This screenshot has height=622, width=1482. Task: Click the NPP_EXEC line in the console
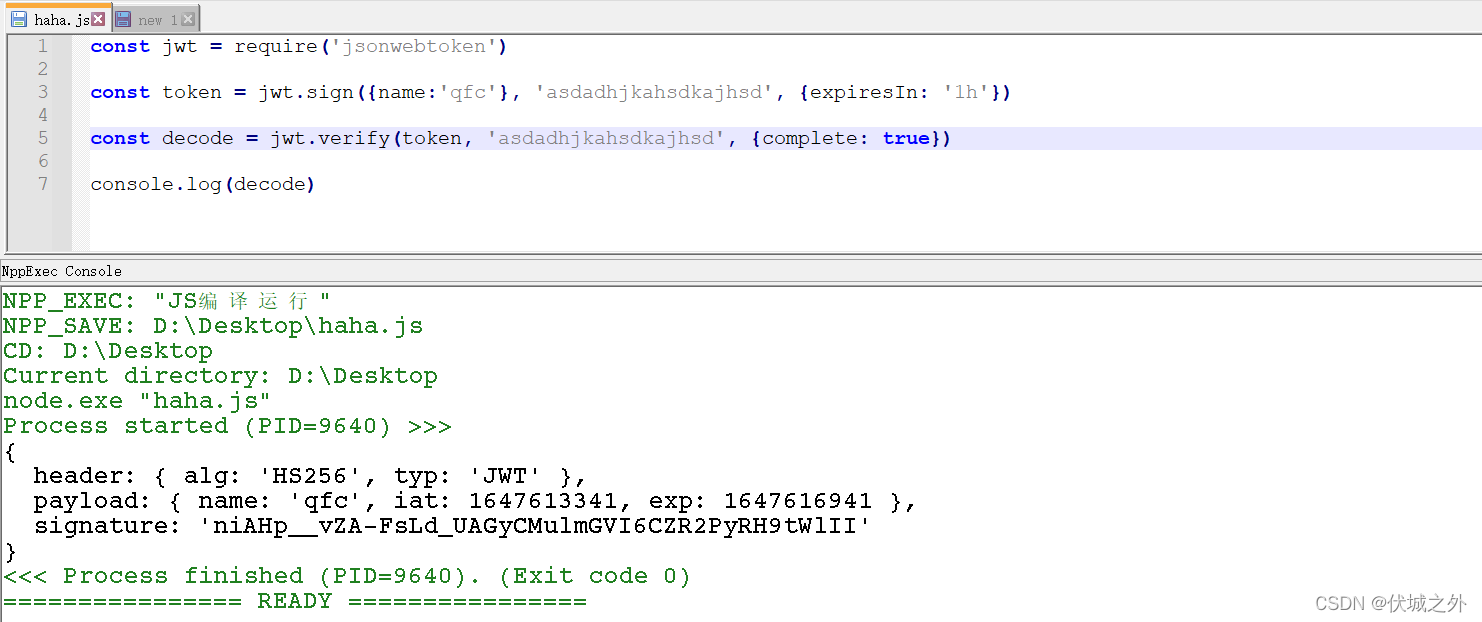pos(166,301)
